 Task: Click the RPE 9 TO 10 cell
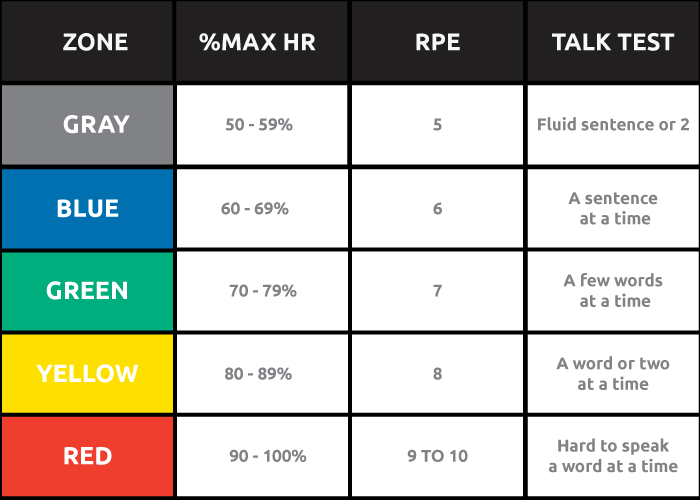(x=438, y=456)
